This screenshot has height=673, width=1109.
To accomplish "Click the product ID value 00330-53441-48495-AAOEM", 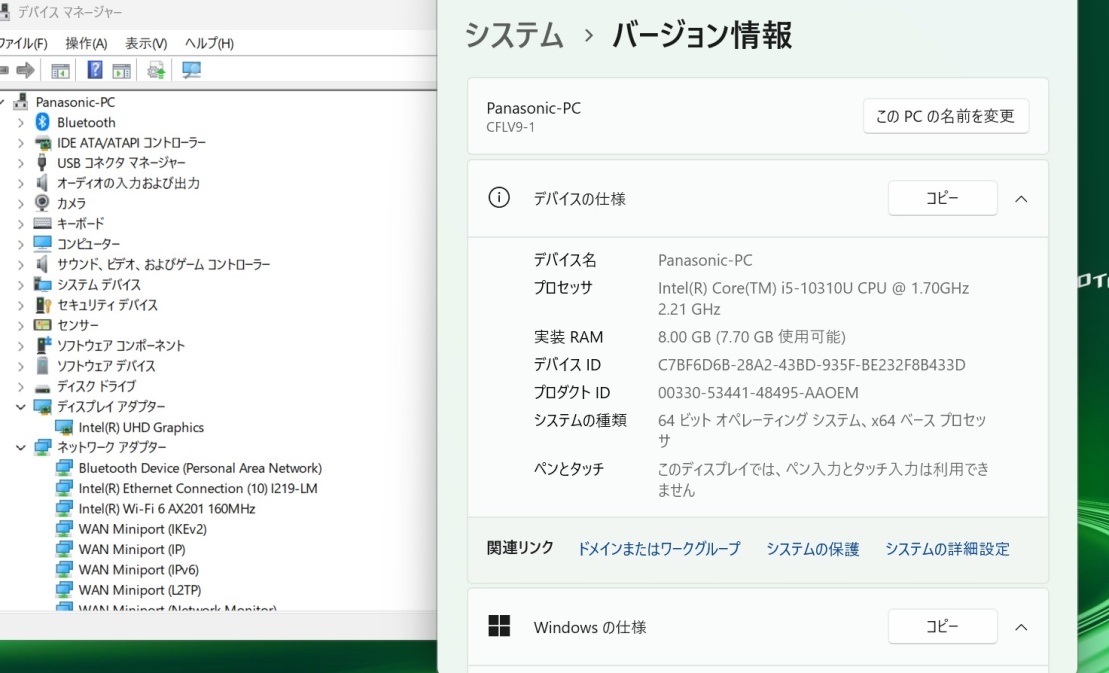I will pyautogui.click(x=758, y=392).
